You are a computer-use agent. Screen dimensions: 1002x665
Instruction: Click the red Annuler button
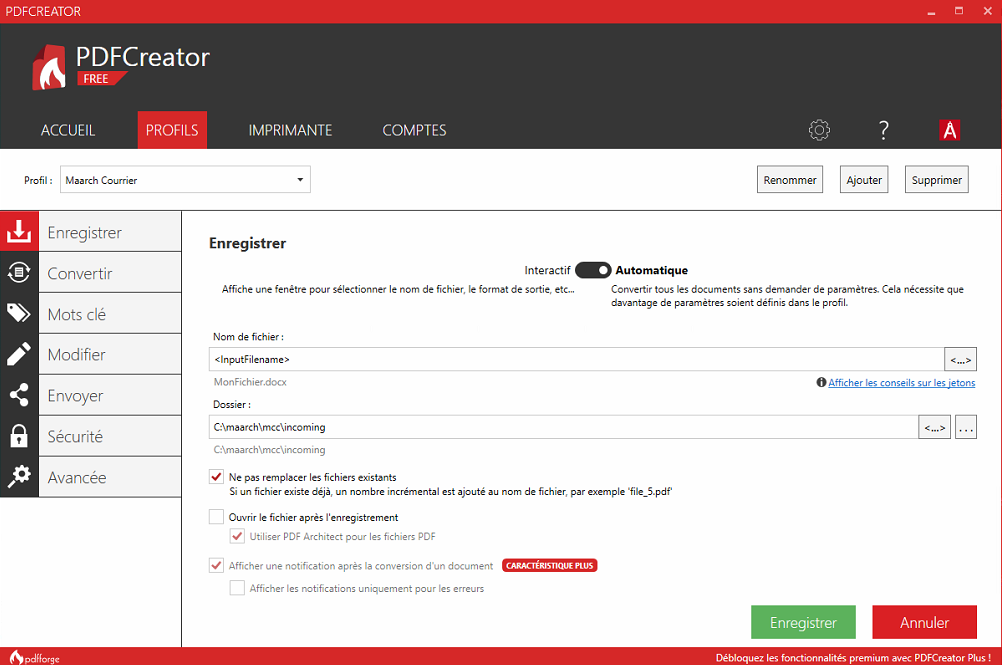pos(924,622)
